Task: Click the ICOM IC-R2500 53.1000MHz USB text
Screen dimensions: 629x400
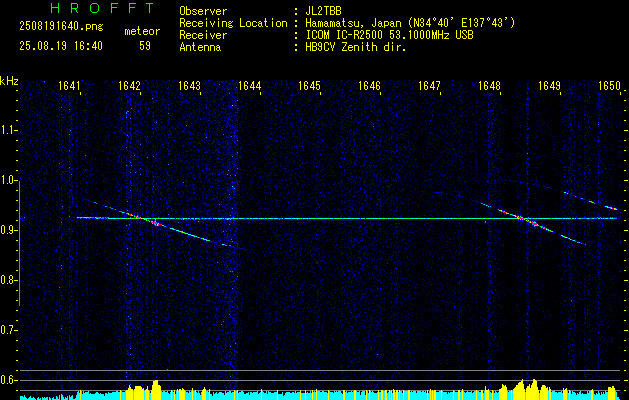Action: [389, 35]
